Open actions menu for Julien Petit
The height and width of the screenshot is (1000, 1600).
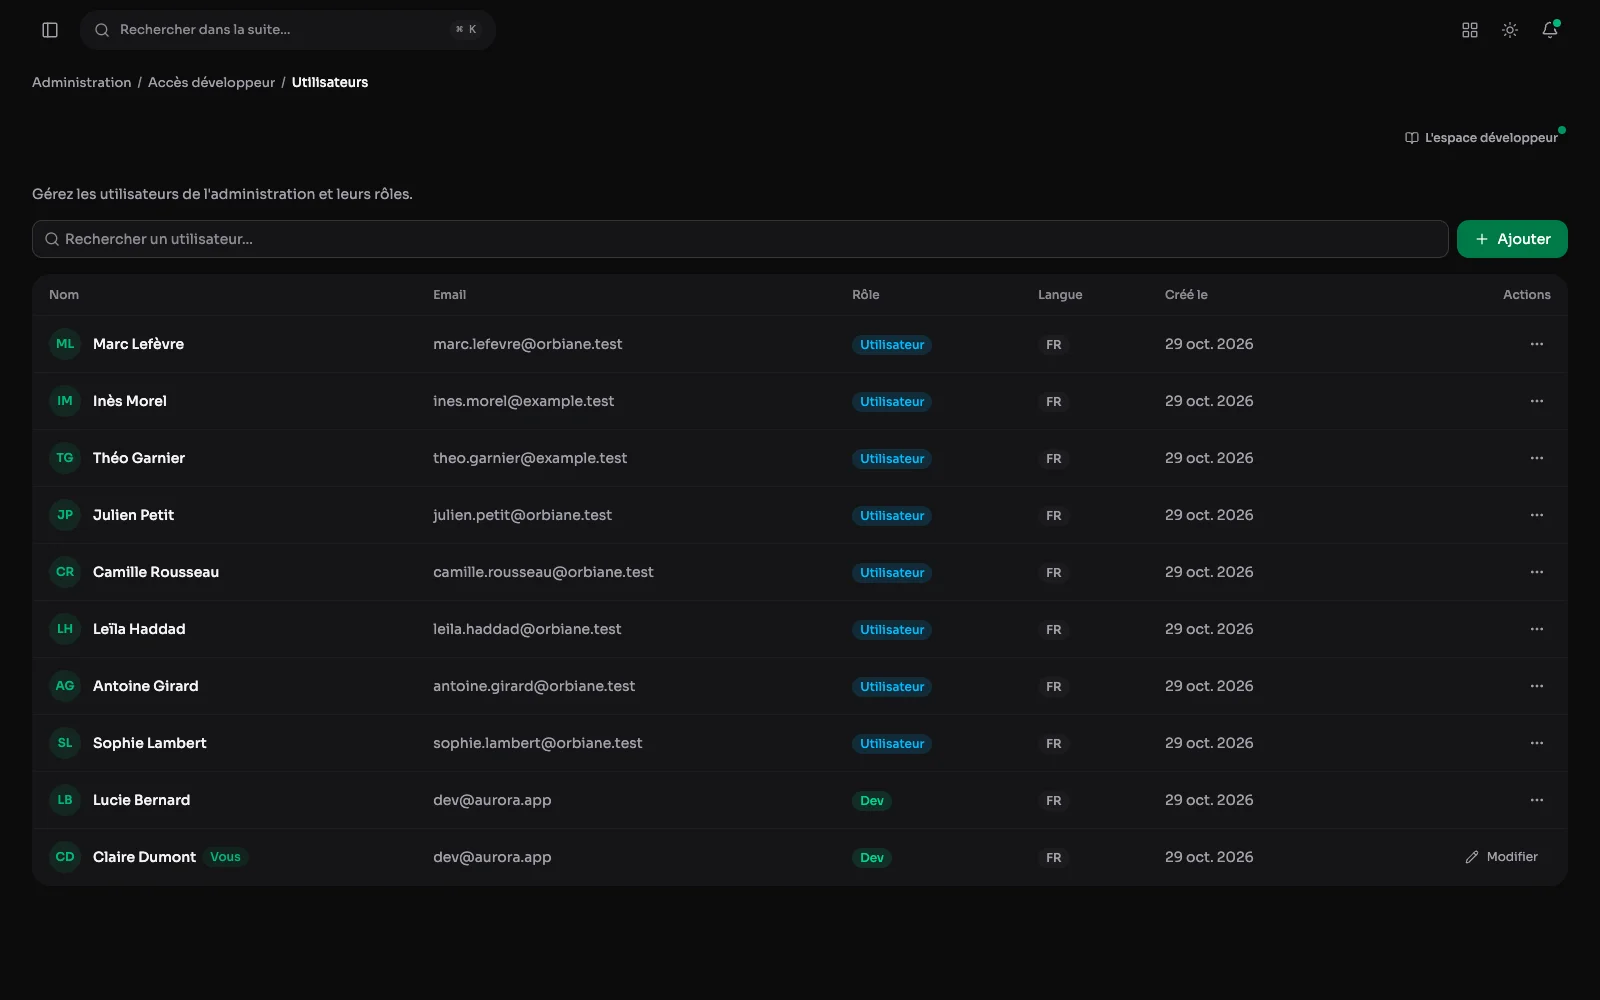1537,515
